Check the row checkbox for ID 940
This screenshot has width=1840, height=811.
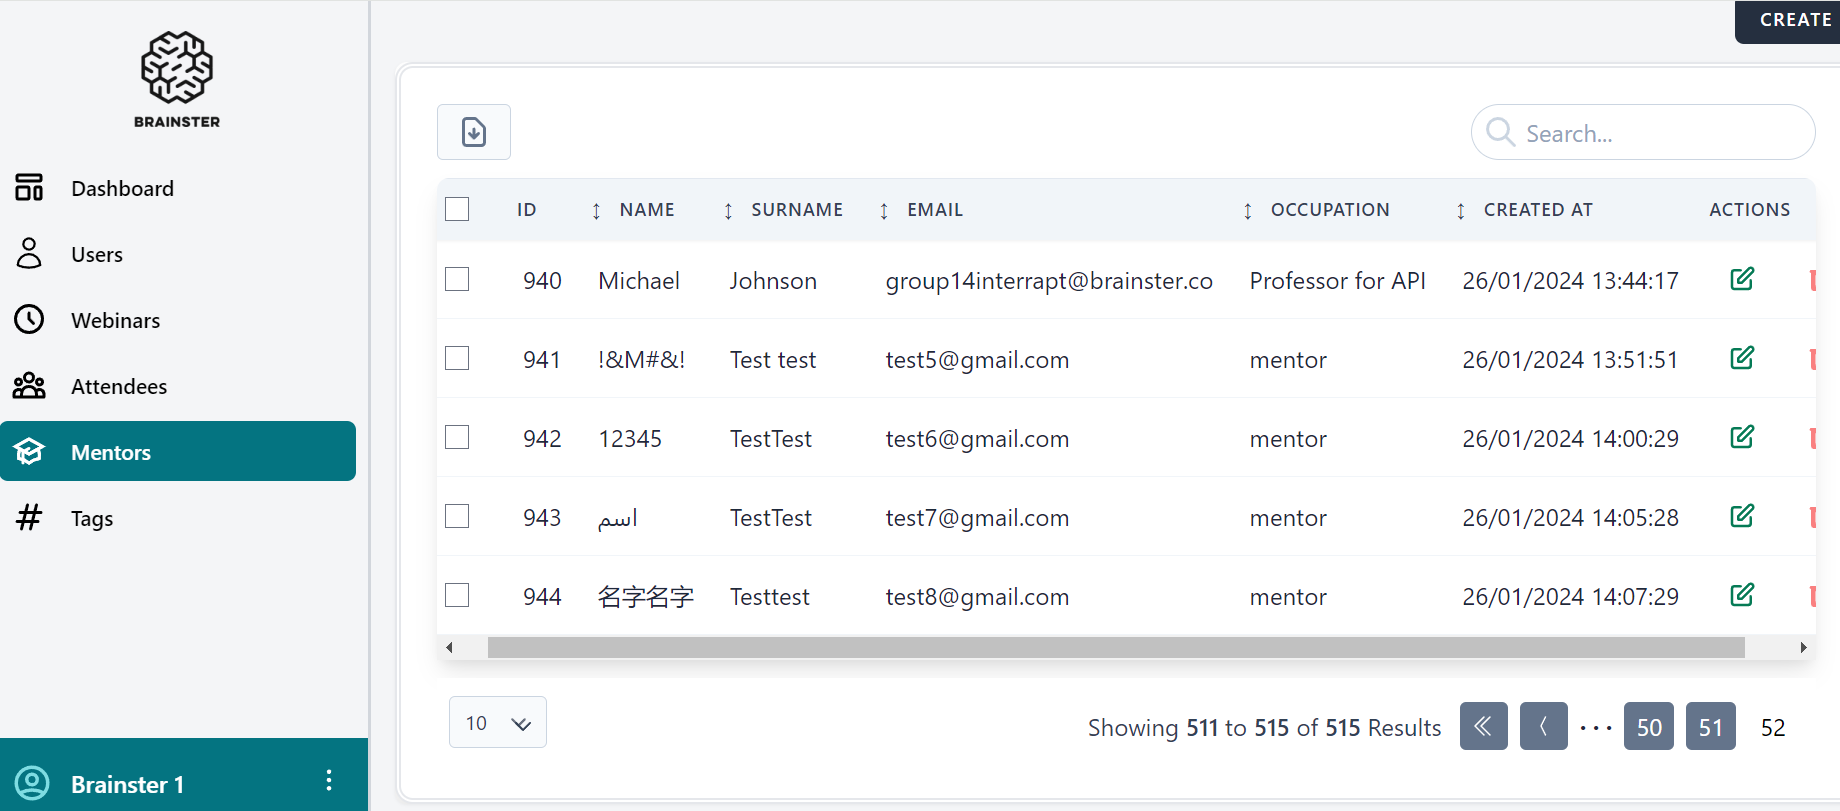457,279
